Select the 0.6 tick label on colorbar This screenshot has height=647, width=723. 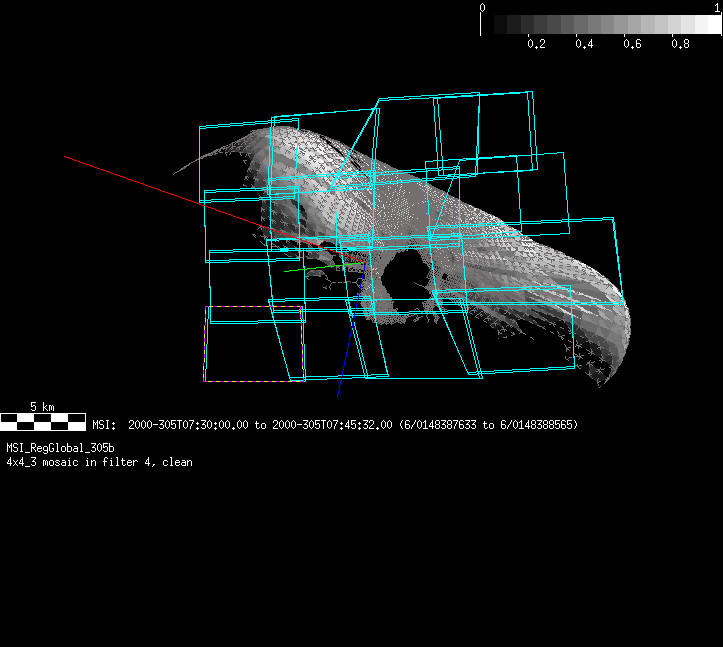[x=632, y=44]
